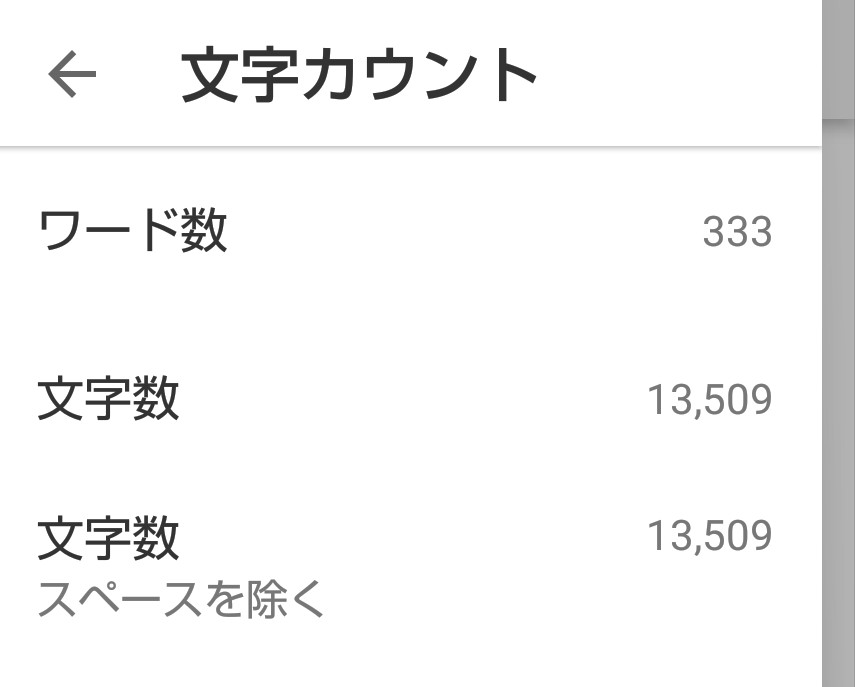Select the 文字数 label above スペースを除く
The image size is (855, 687).
click(108, 537)
